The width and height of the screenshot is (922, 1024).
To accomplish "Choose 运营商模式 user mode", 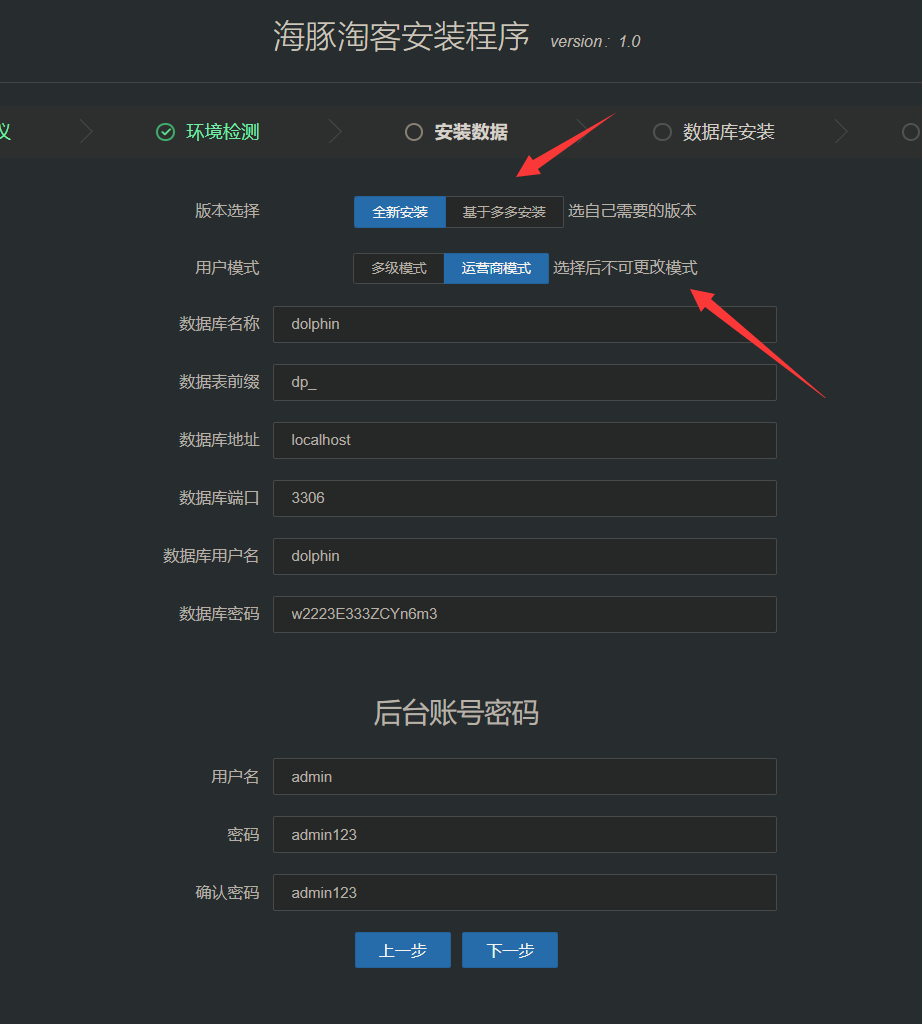I will pos(496,268).
